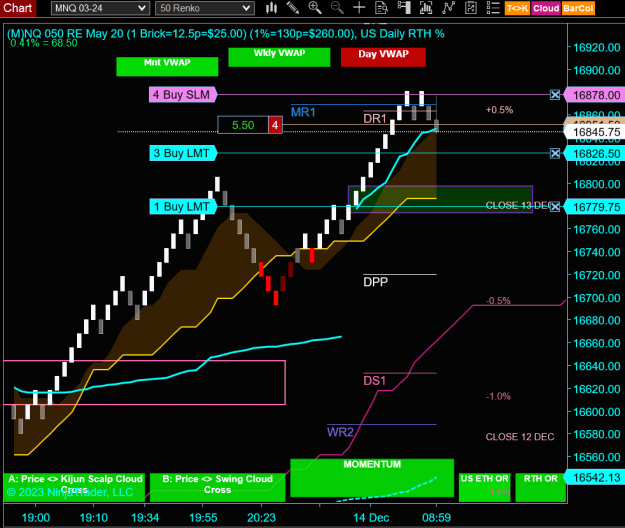The height and width of the screenshot is (528, 625).
Task: Click the 16779.75 order price tag
Action: 596,207
